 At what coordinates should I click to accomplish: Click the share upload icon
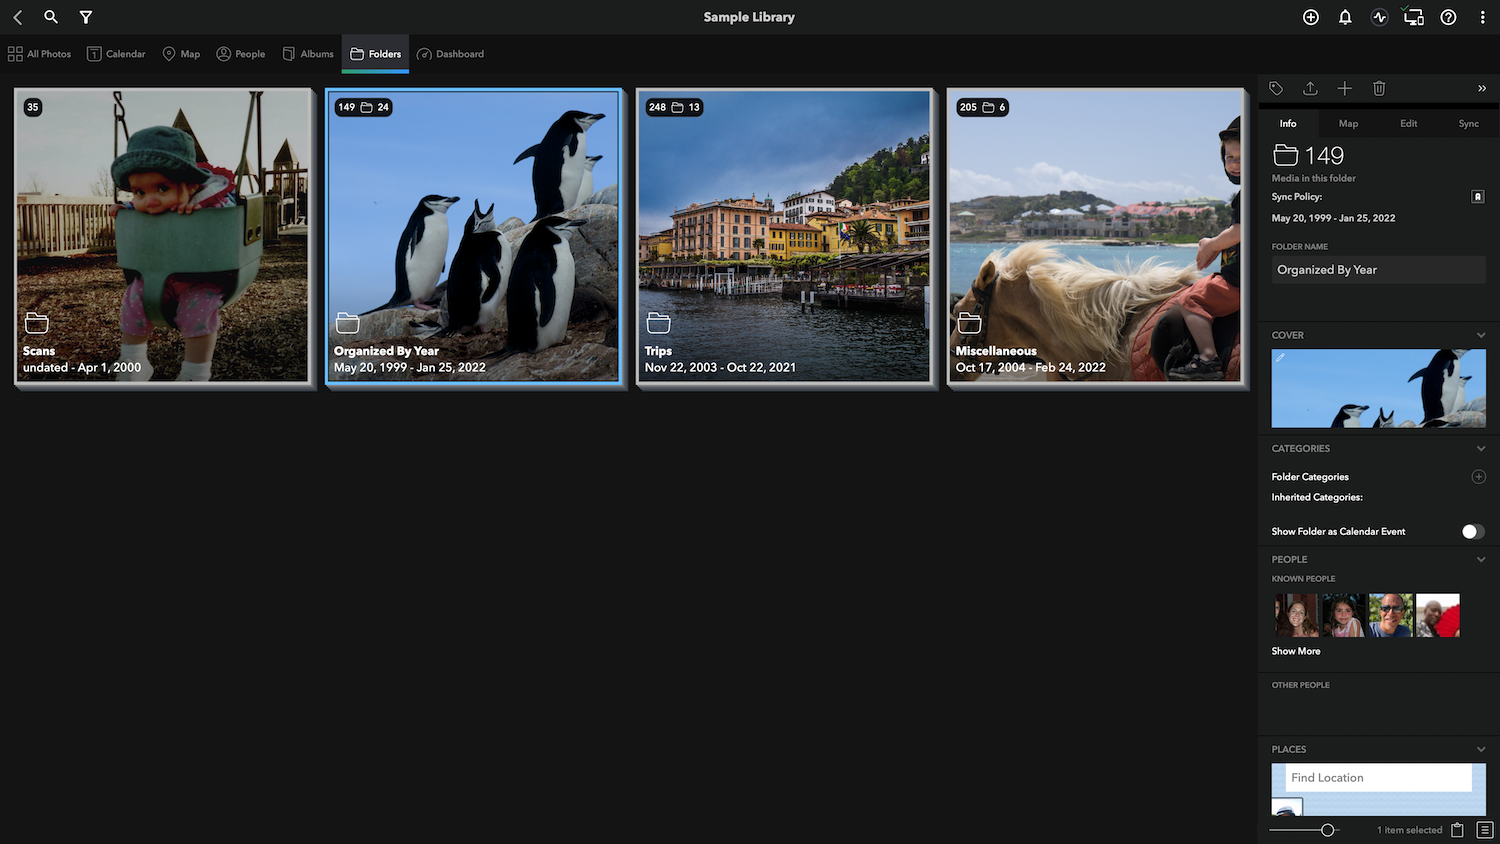click(1310, 88)
